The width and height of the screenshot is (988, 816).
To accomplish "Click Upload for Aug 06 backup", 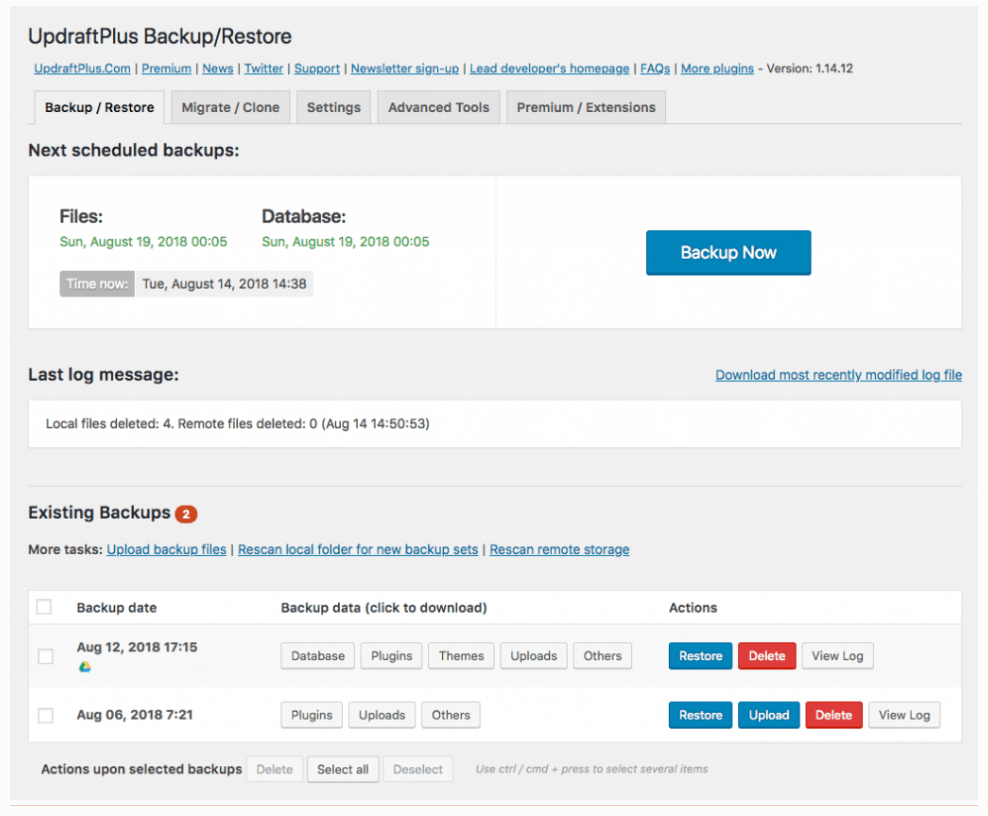I will click(x=769, y=715).
